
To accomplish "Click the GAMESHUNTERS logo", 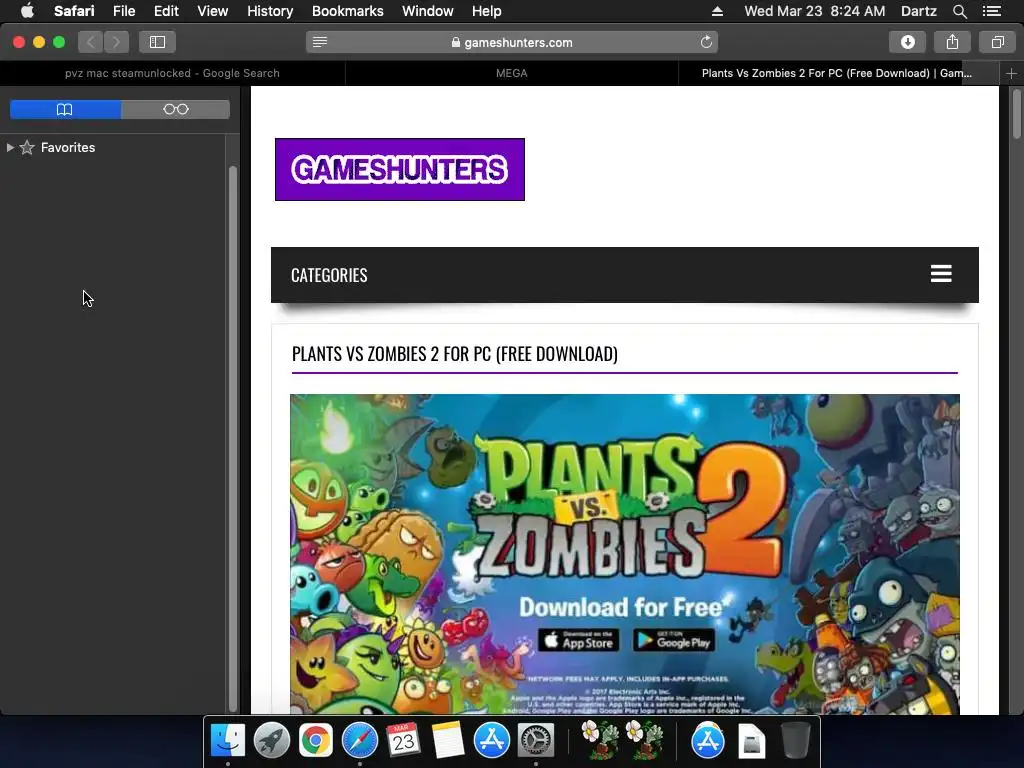I will point(400,169).
